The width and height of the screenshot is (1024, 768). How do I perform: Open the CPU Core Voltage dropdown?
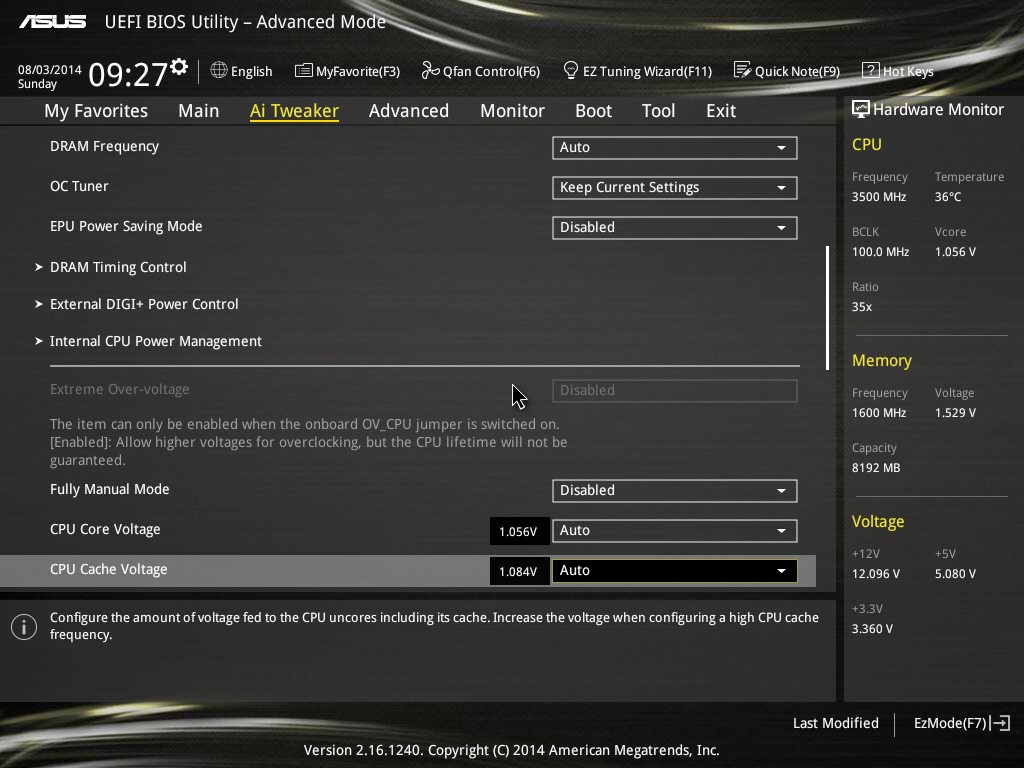[675, 530]
